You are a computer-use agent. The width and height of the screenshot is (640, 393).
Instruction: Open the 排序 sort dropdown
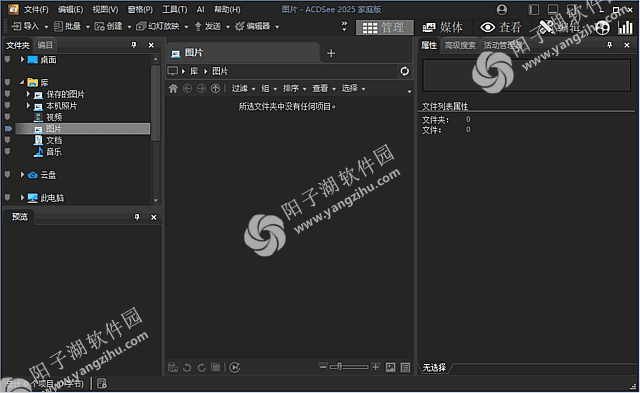294,89
